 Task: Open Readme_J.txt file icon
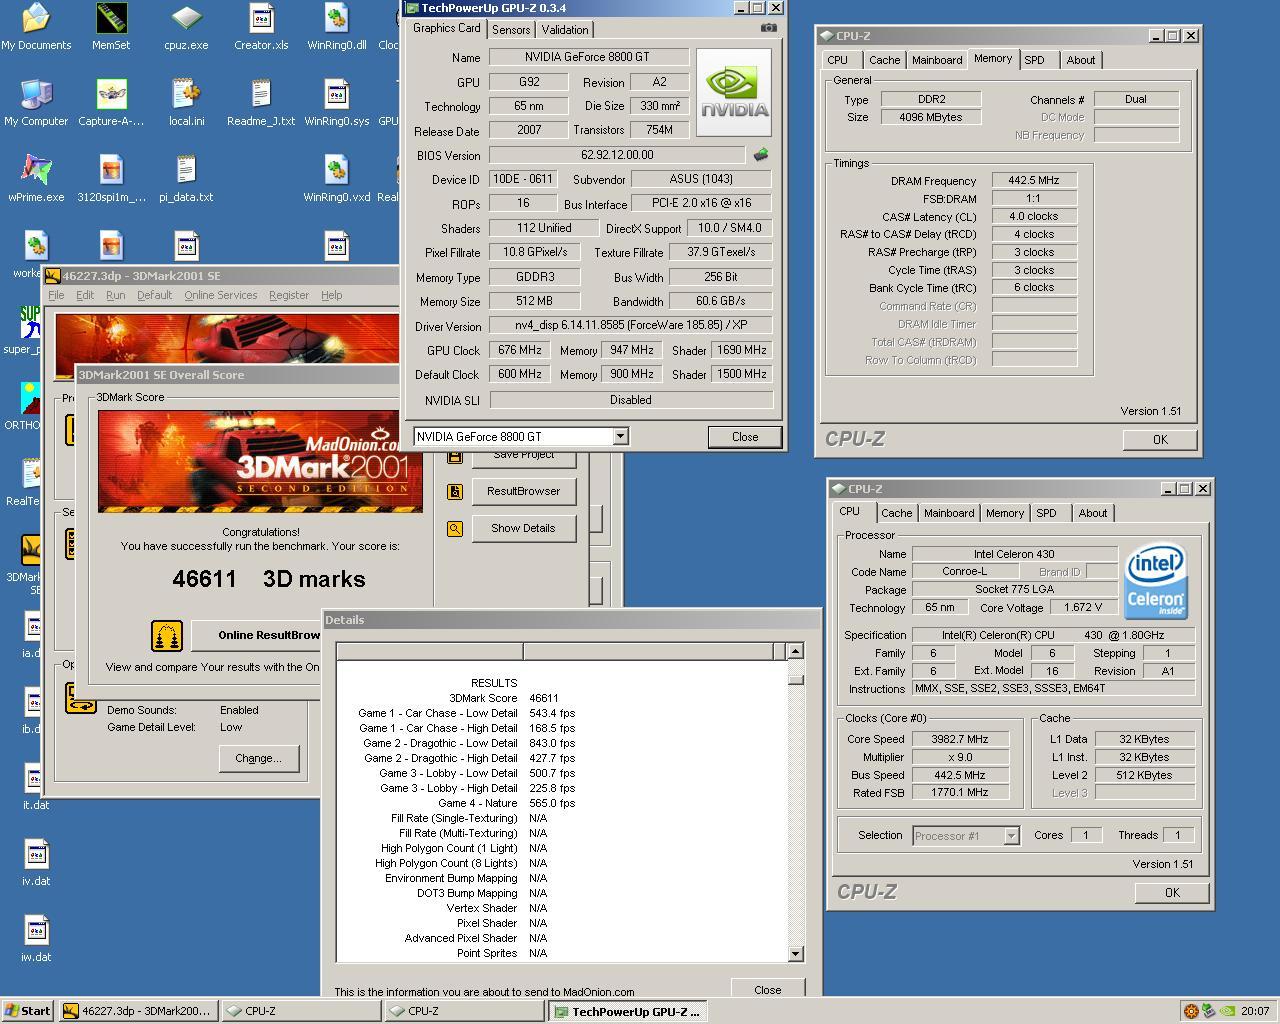coord(261,103)
